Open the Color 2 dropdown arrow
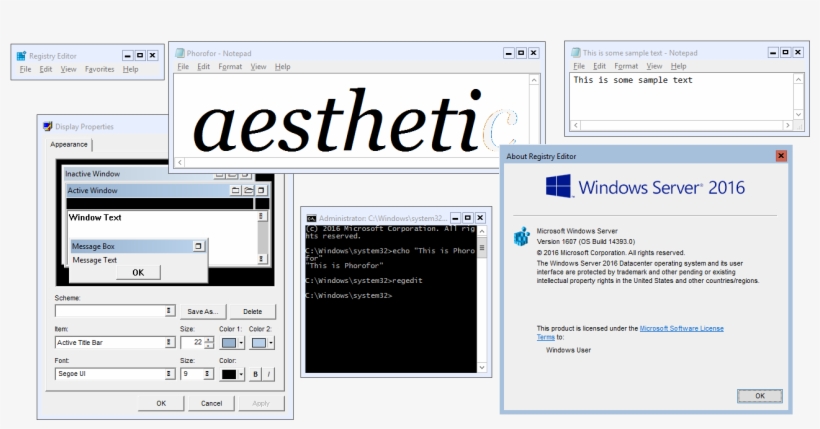 [x=270, y=343]
